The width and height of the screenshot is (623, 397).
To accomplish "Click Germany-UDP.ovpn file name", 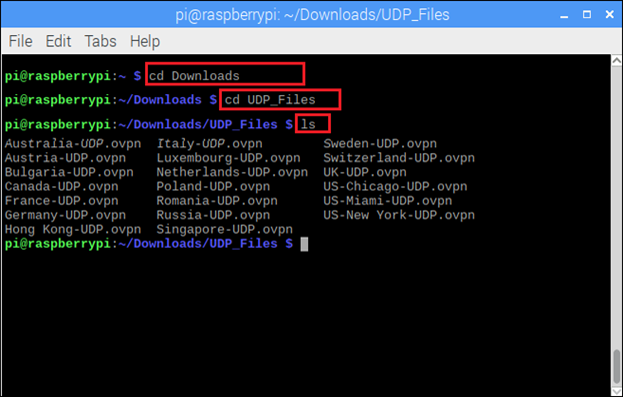I will point(65,215).
